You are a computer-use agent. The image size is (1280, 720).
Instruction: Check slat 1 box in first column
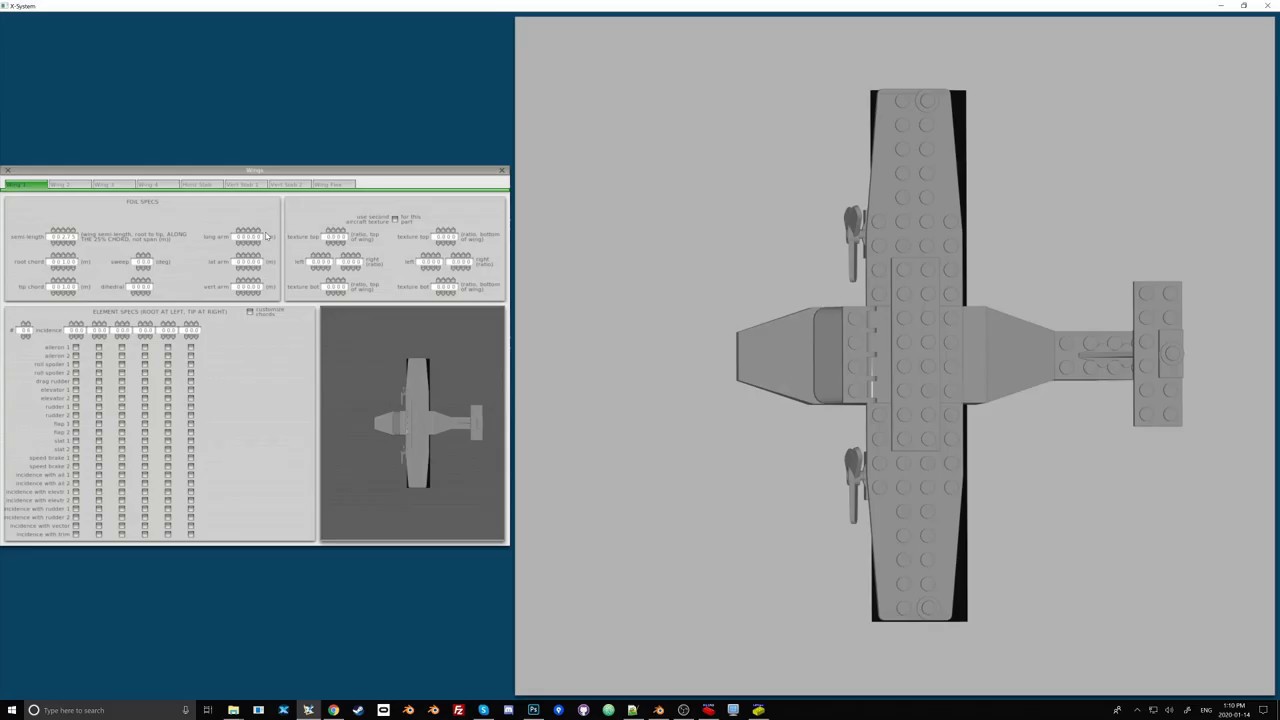(x=75, y=441)
